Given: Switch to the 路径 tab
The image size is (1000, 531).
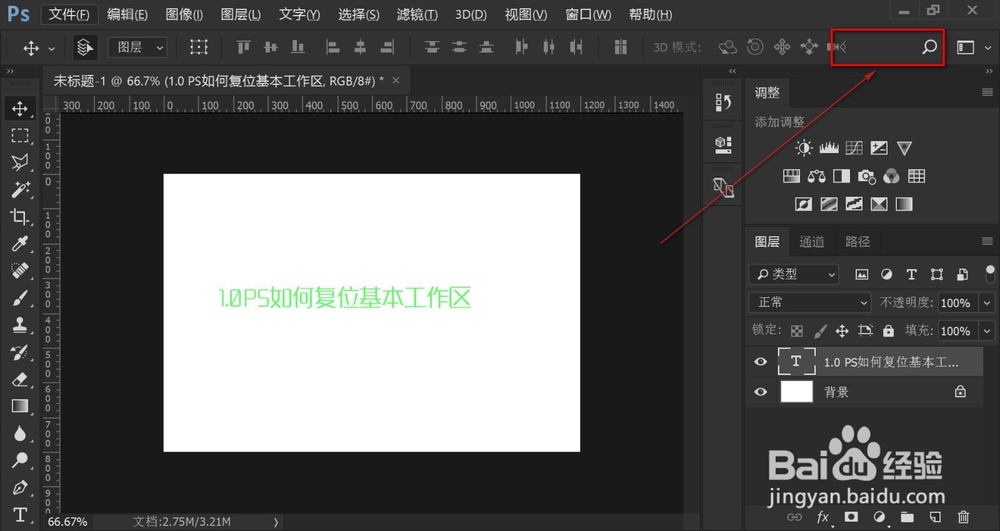Looking at the screenshot, I should (857, 242).
